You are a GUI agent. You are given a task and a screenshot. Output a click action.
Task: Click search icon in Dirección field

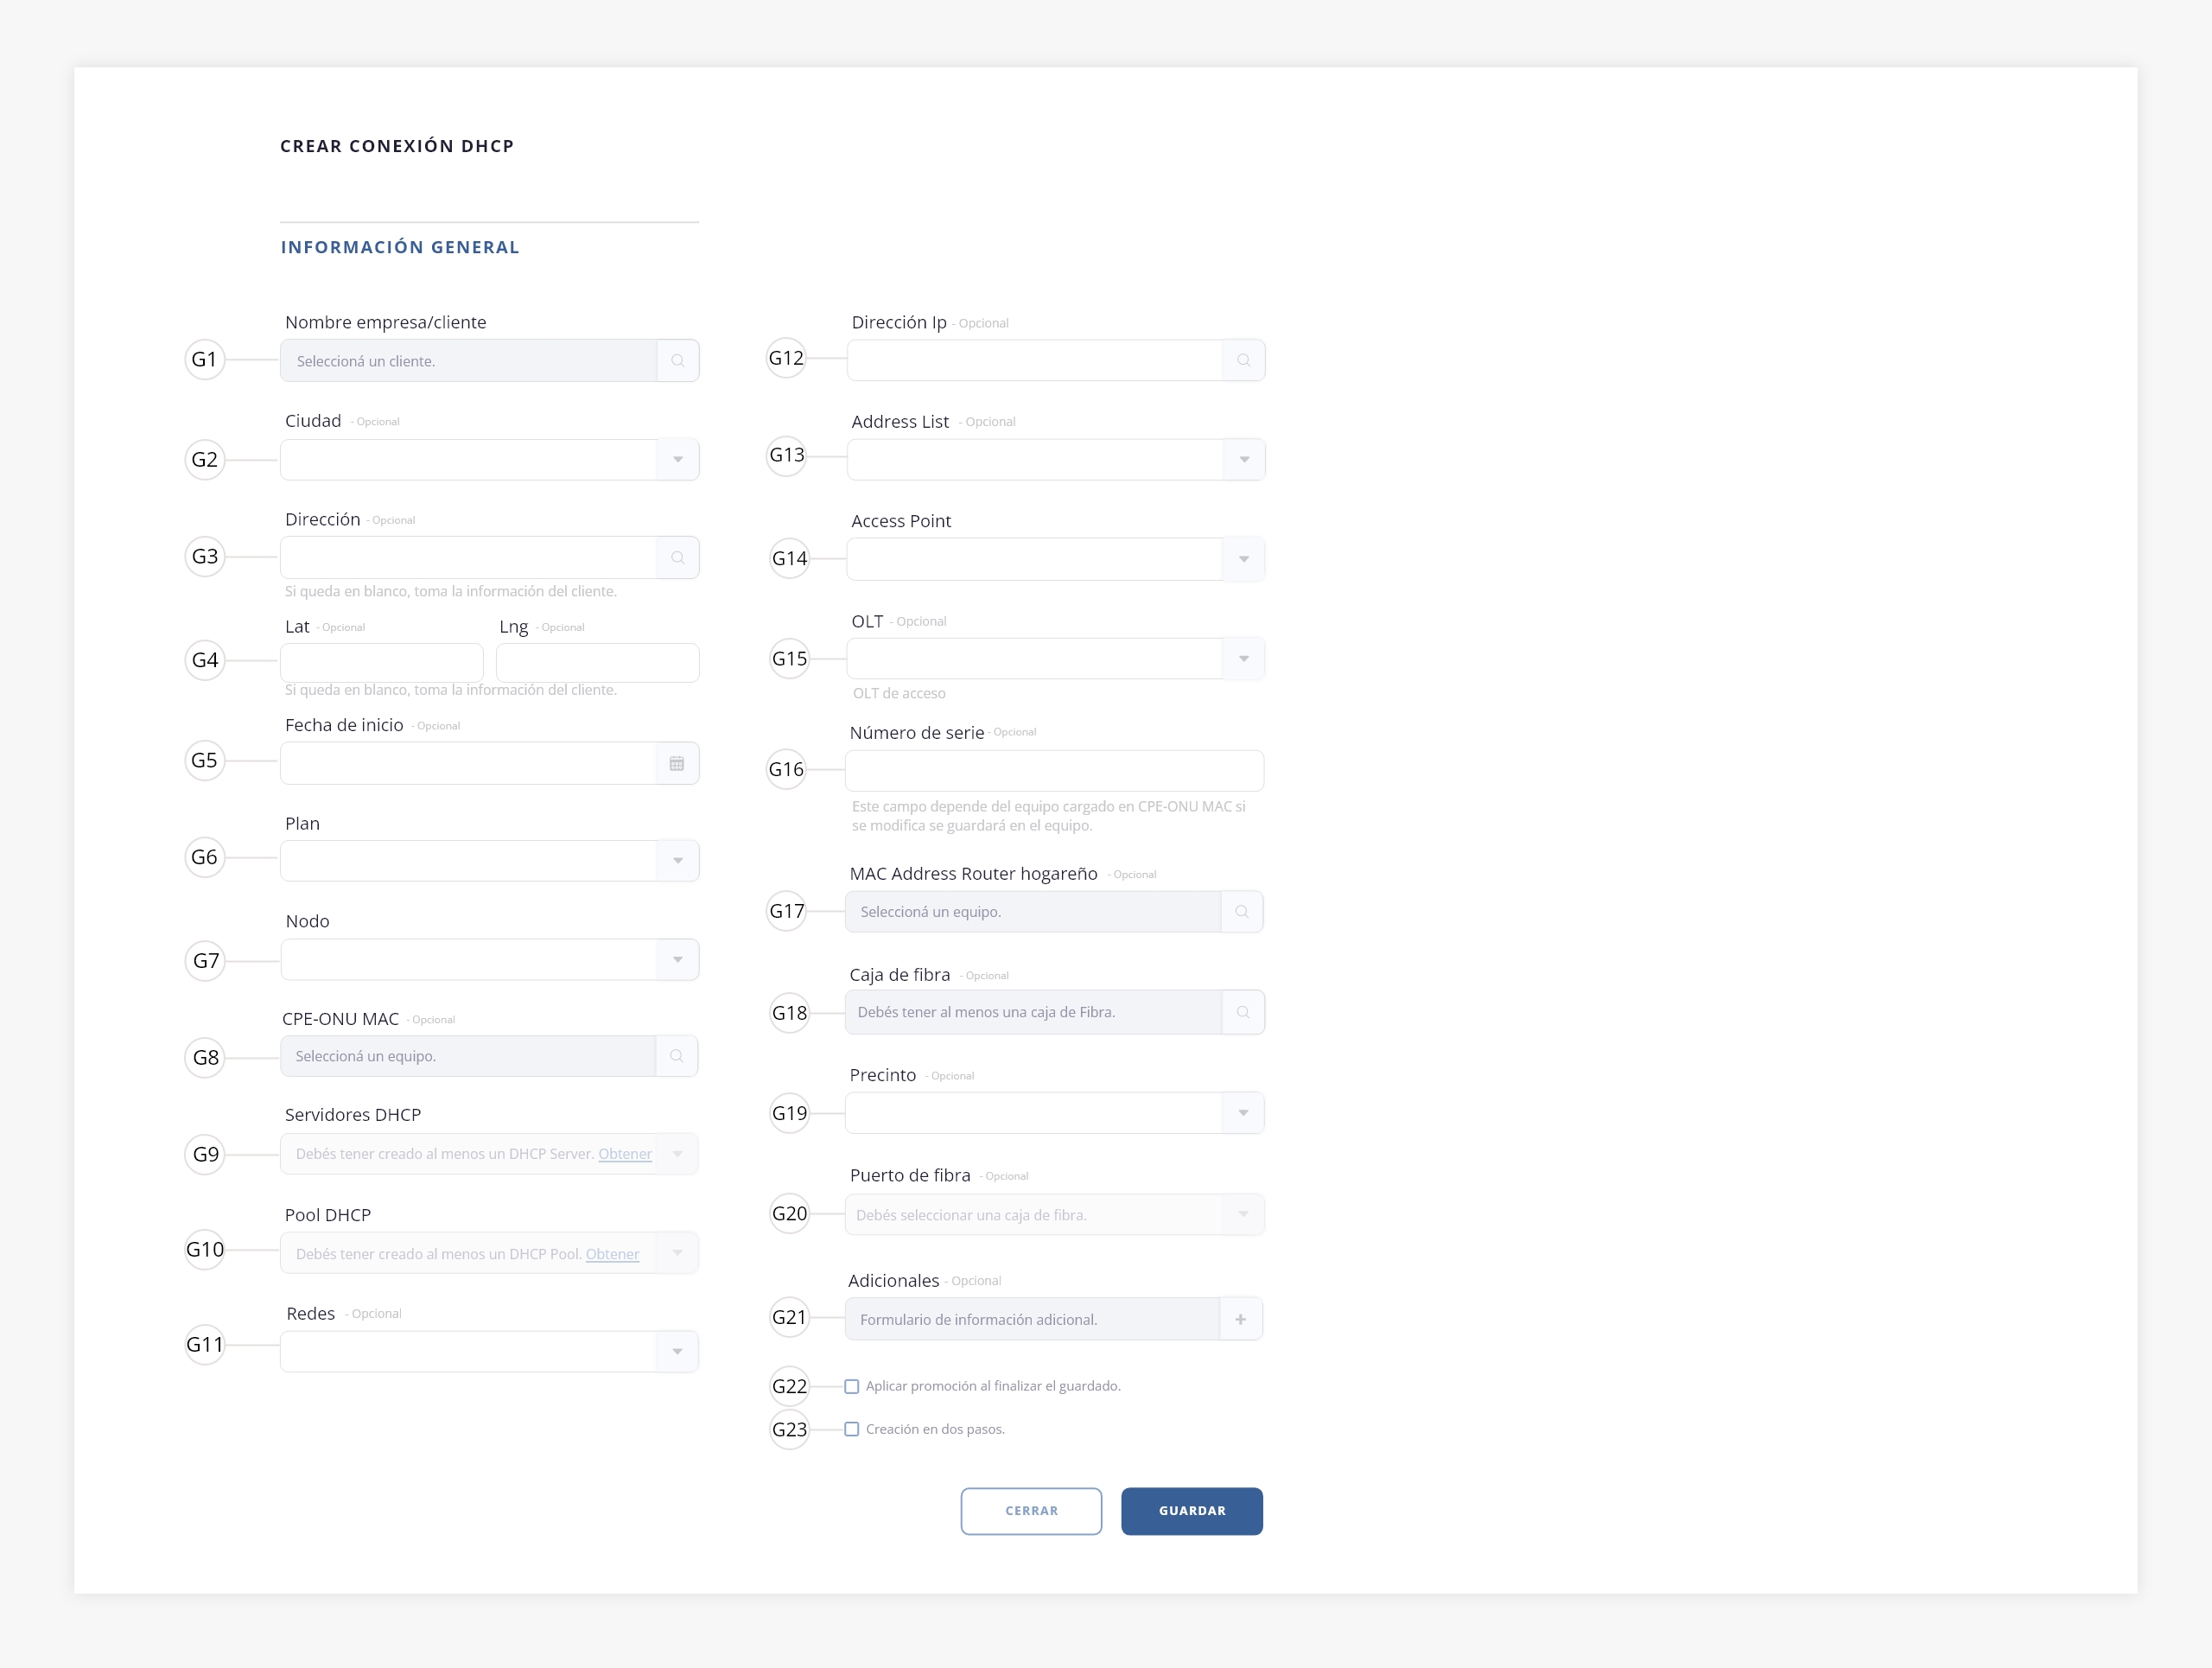coord(677,558)
